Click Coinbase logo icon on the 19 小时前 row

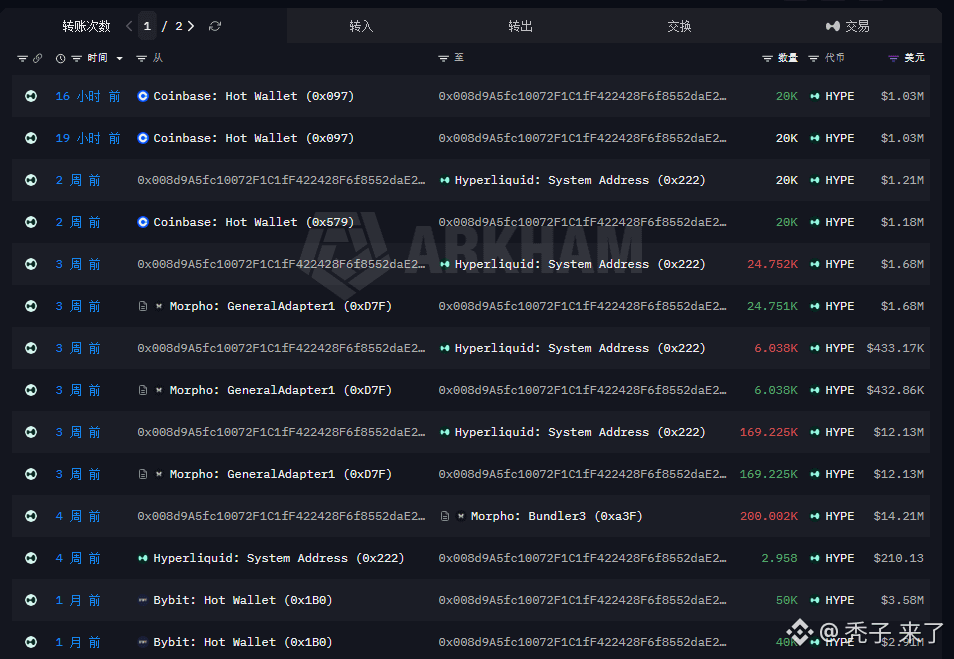(142, 138)
